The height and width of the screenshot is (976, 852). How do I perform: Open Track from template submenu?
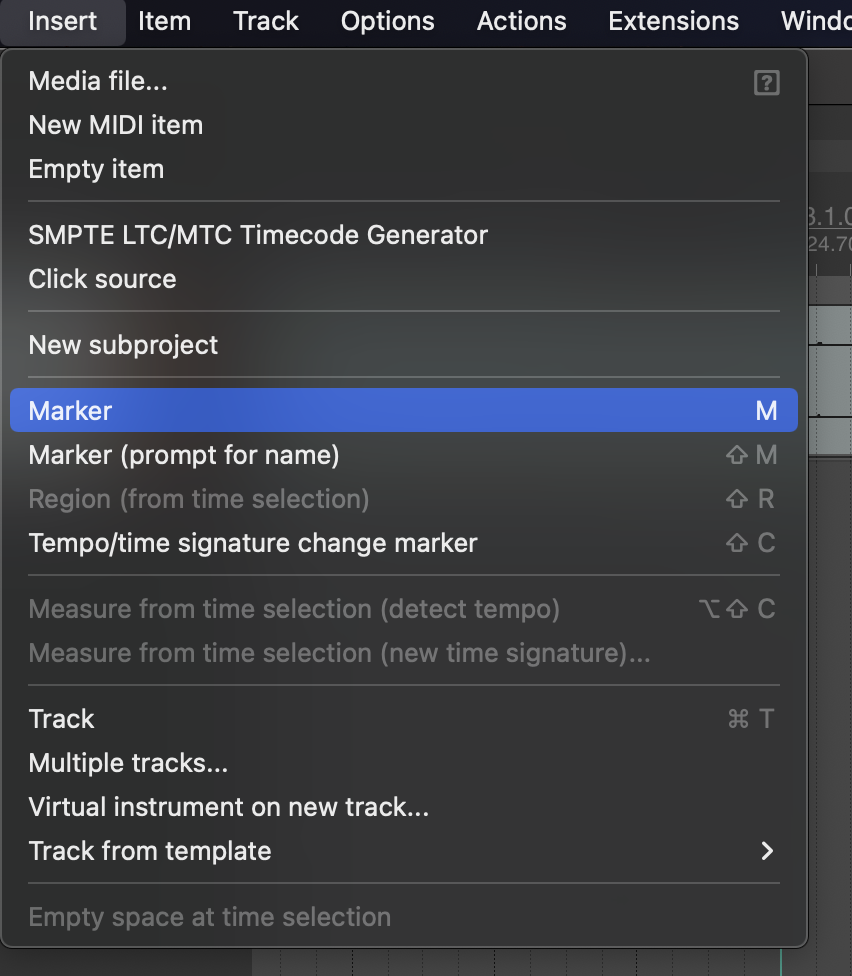click(x=404, y=851)
